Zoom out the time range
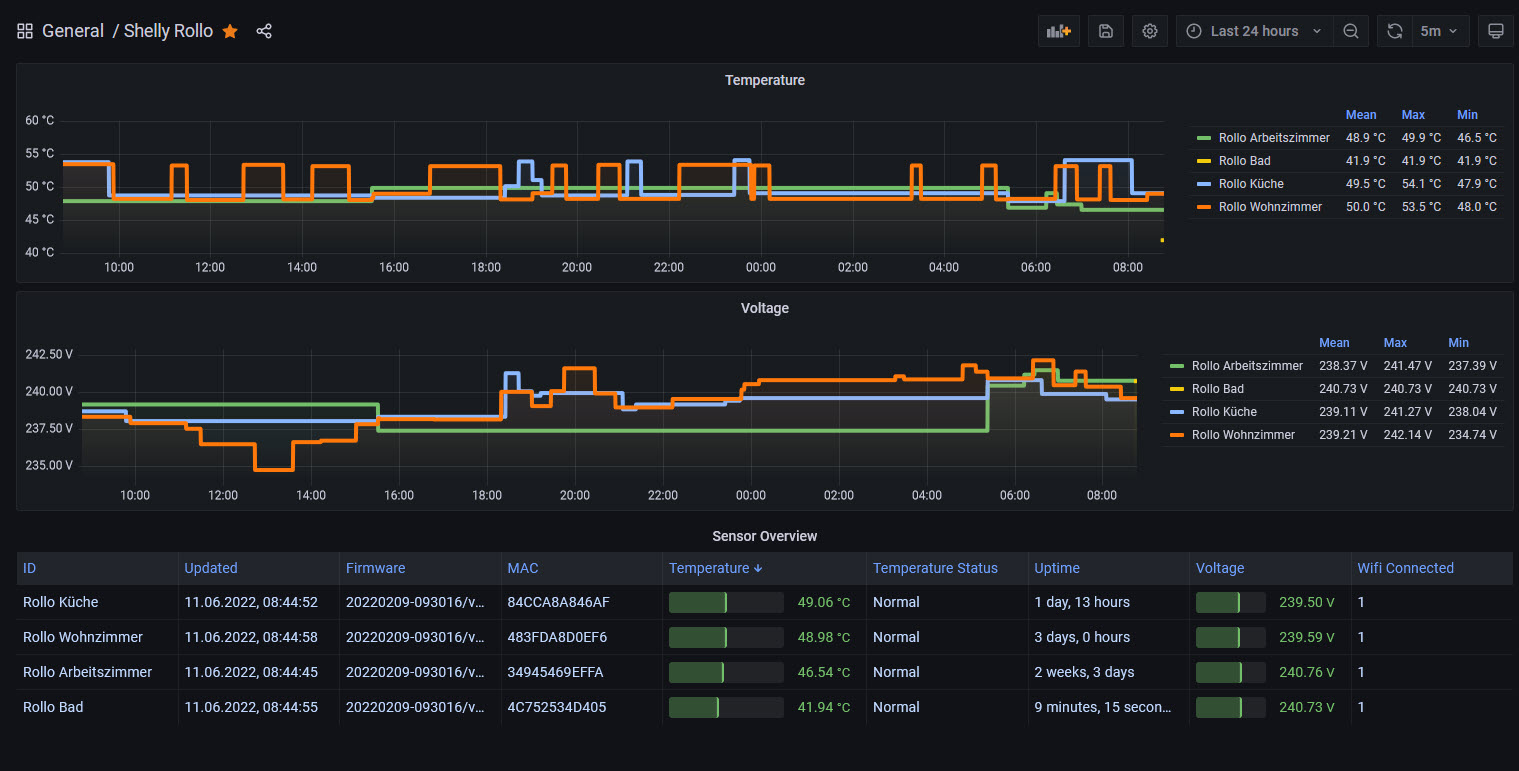1519x771 pixels. [1350, 31]
